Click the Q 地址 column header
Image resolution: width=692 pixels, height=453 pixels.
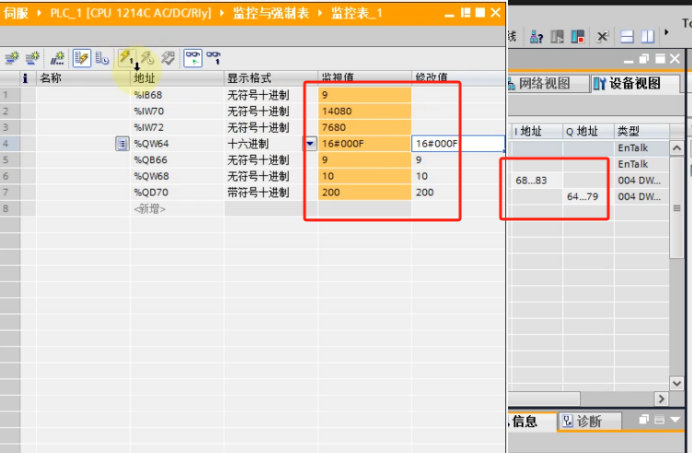click(x=588, y=131)
